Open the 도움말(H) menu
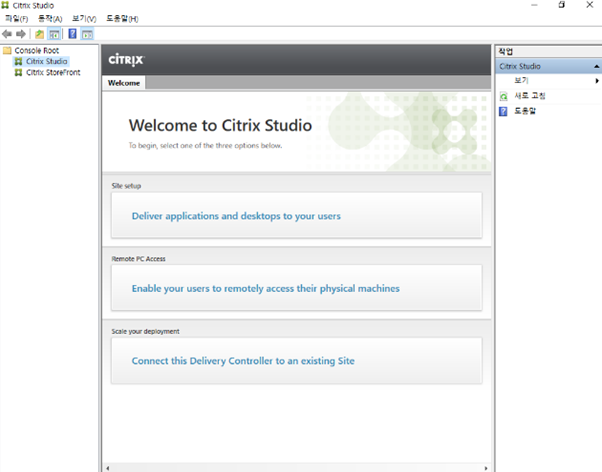Viewport: 602px width, 472px height. tap(122, 18)
